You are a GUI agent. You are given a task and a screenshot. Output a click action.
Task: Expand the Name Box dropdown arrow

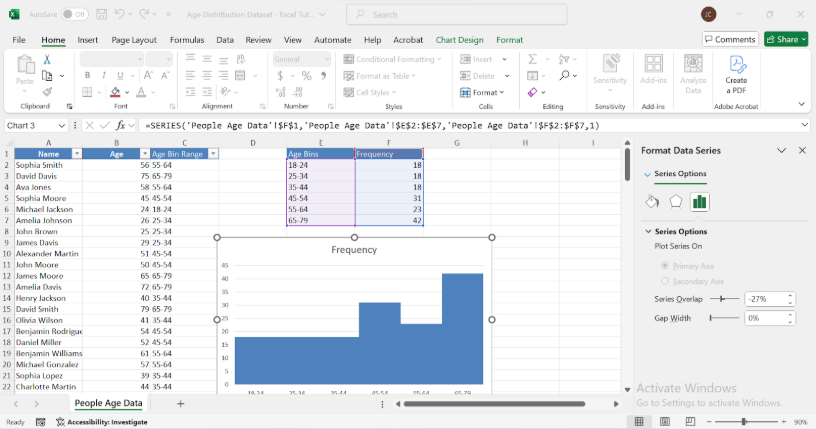[62, 125]
